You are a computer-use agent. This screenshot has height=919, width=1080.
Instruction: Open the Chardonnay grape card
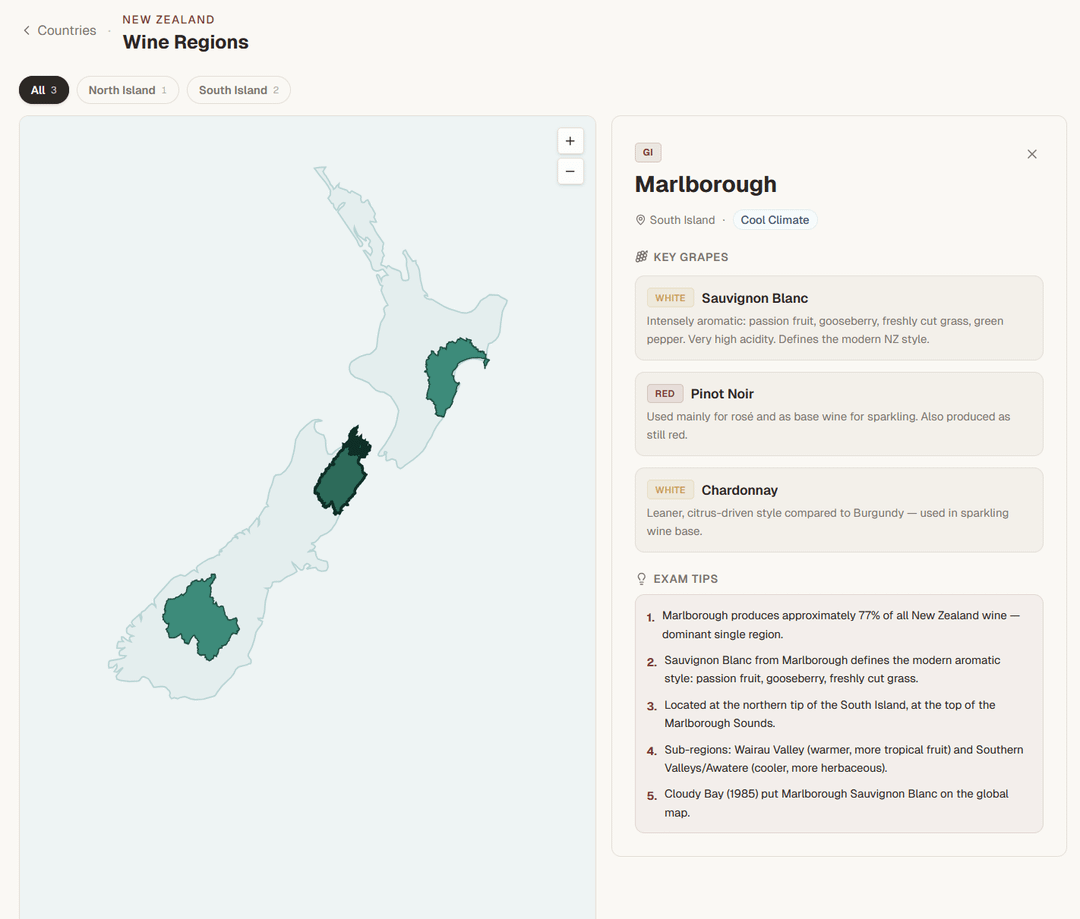click(838, 510)
